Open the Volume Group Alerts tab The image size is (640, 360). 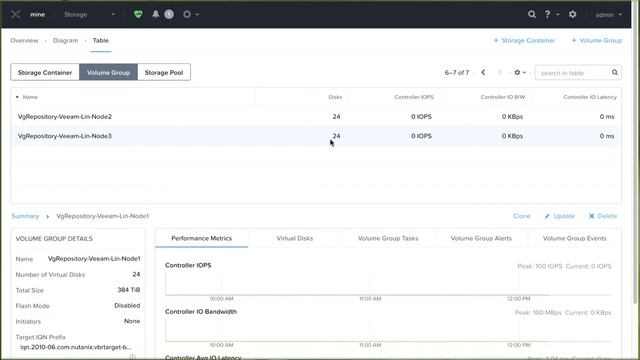(481, 238)
